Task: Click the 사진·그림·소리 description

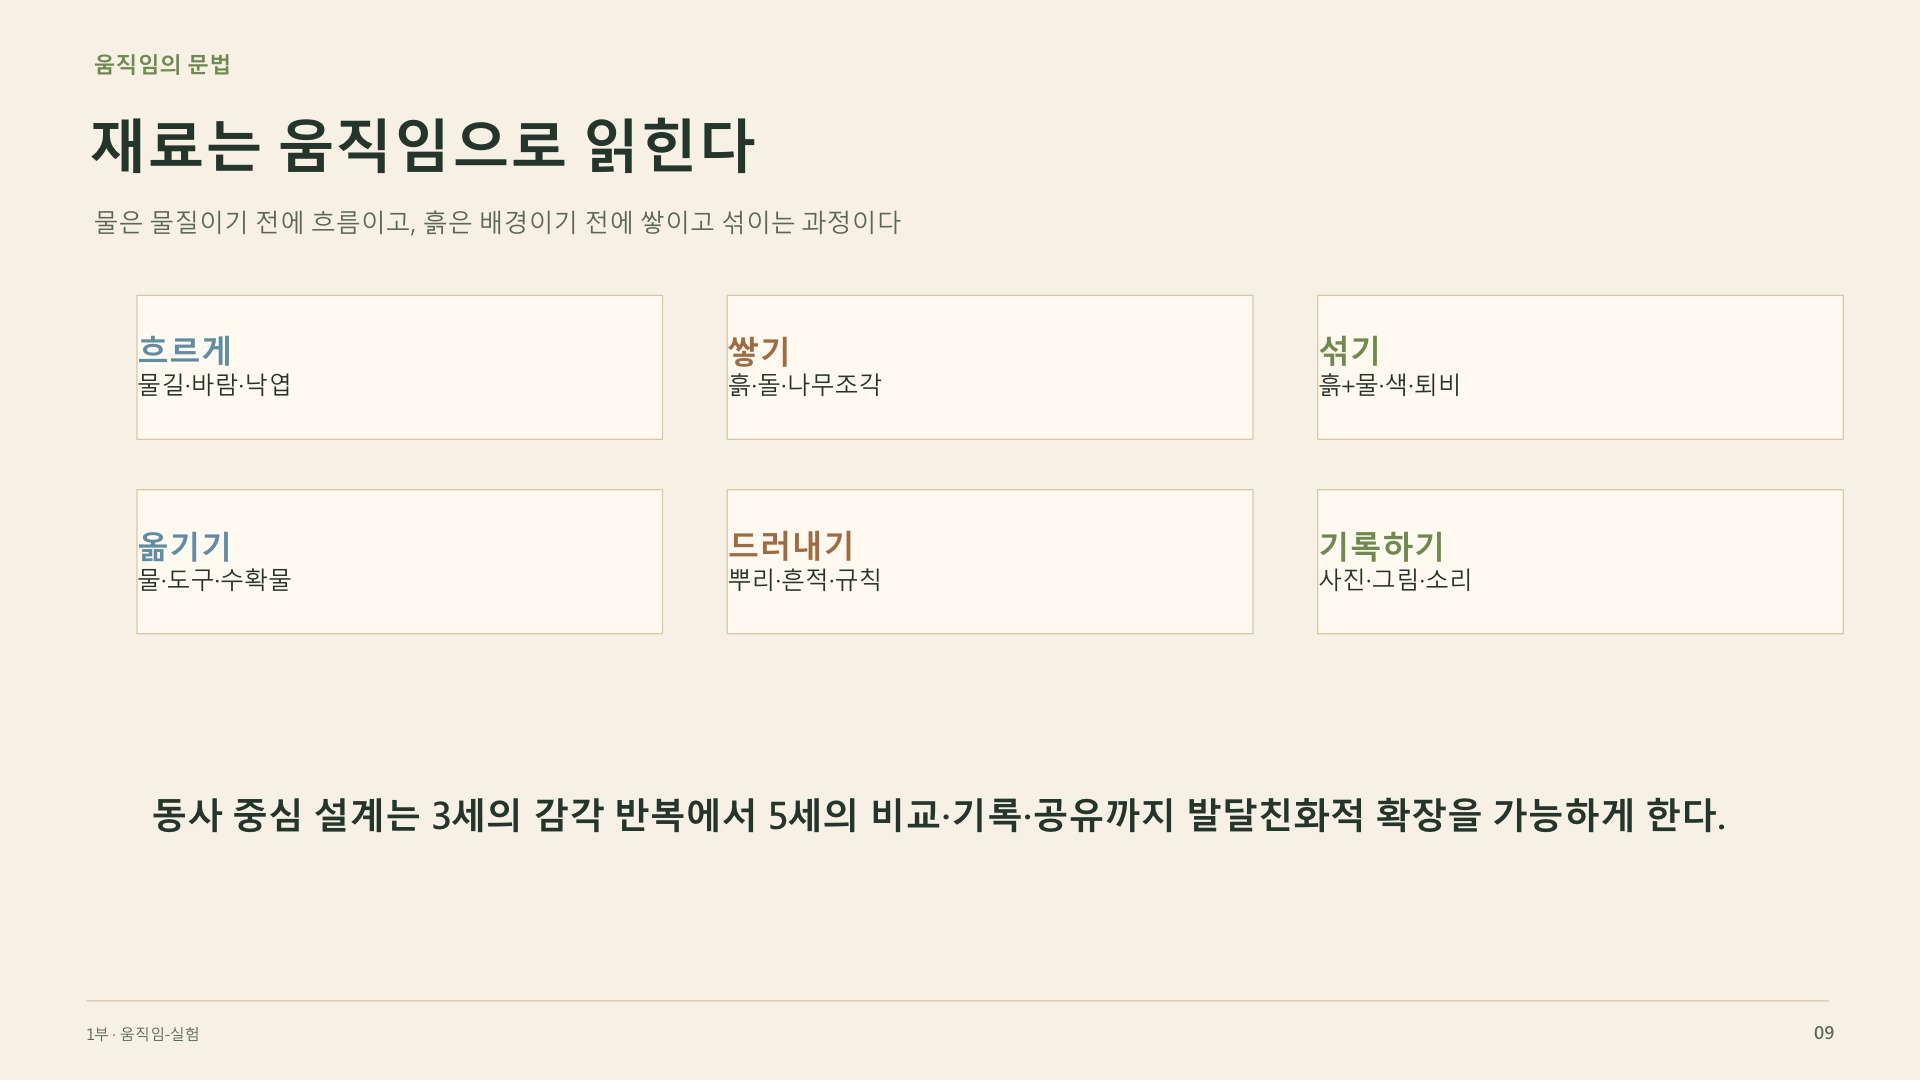Action: pos(1395,580)
